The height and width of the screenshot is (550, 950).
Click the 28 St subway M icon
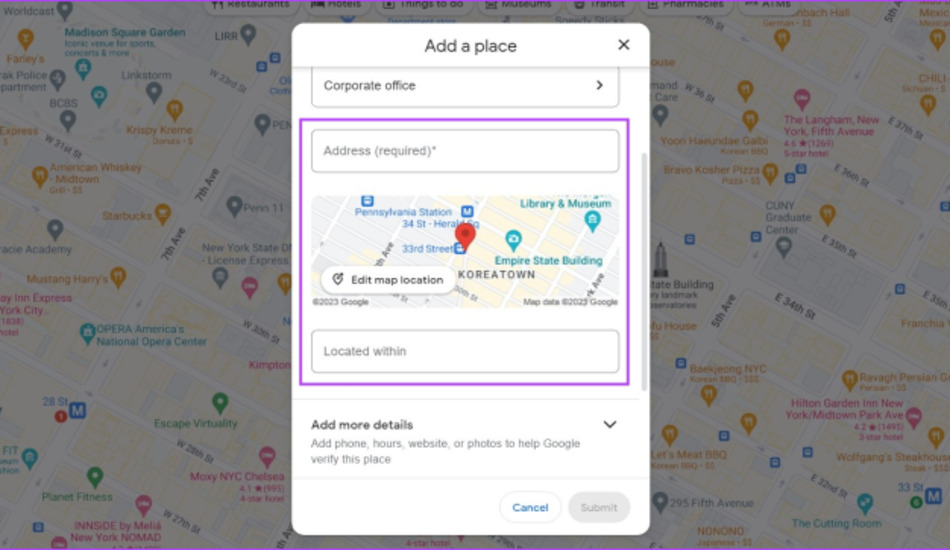pyautogui.click(x=78, y=411)
